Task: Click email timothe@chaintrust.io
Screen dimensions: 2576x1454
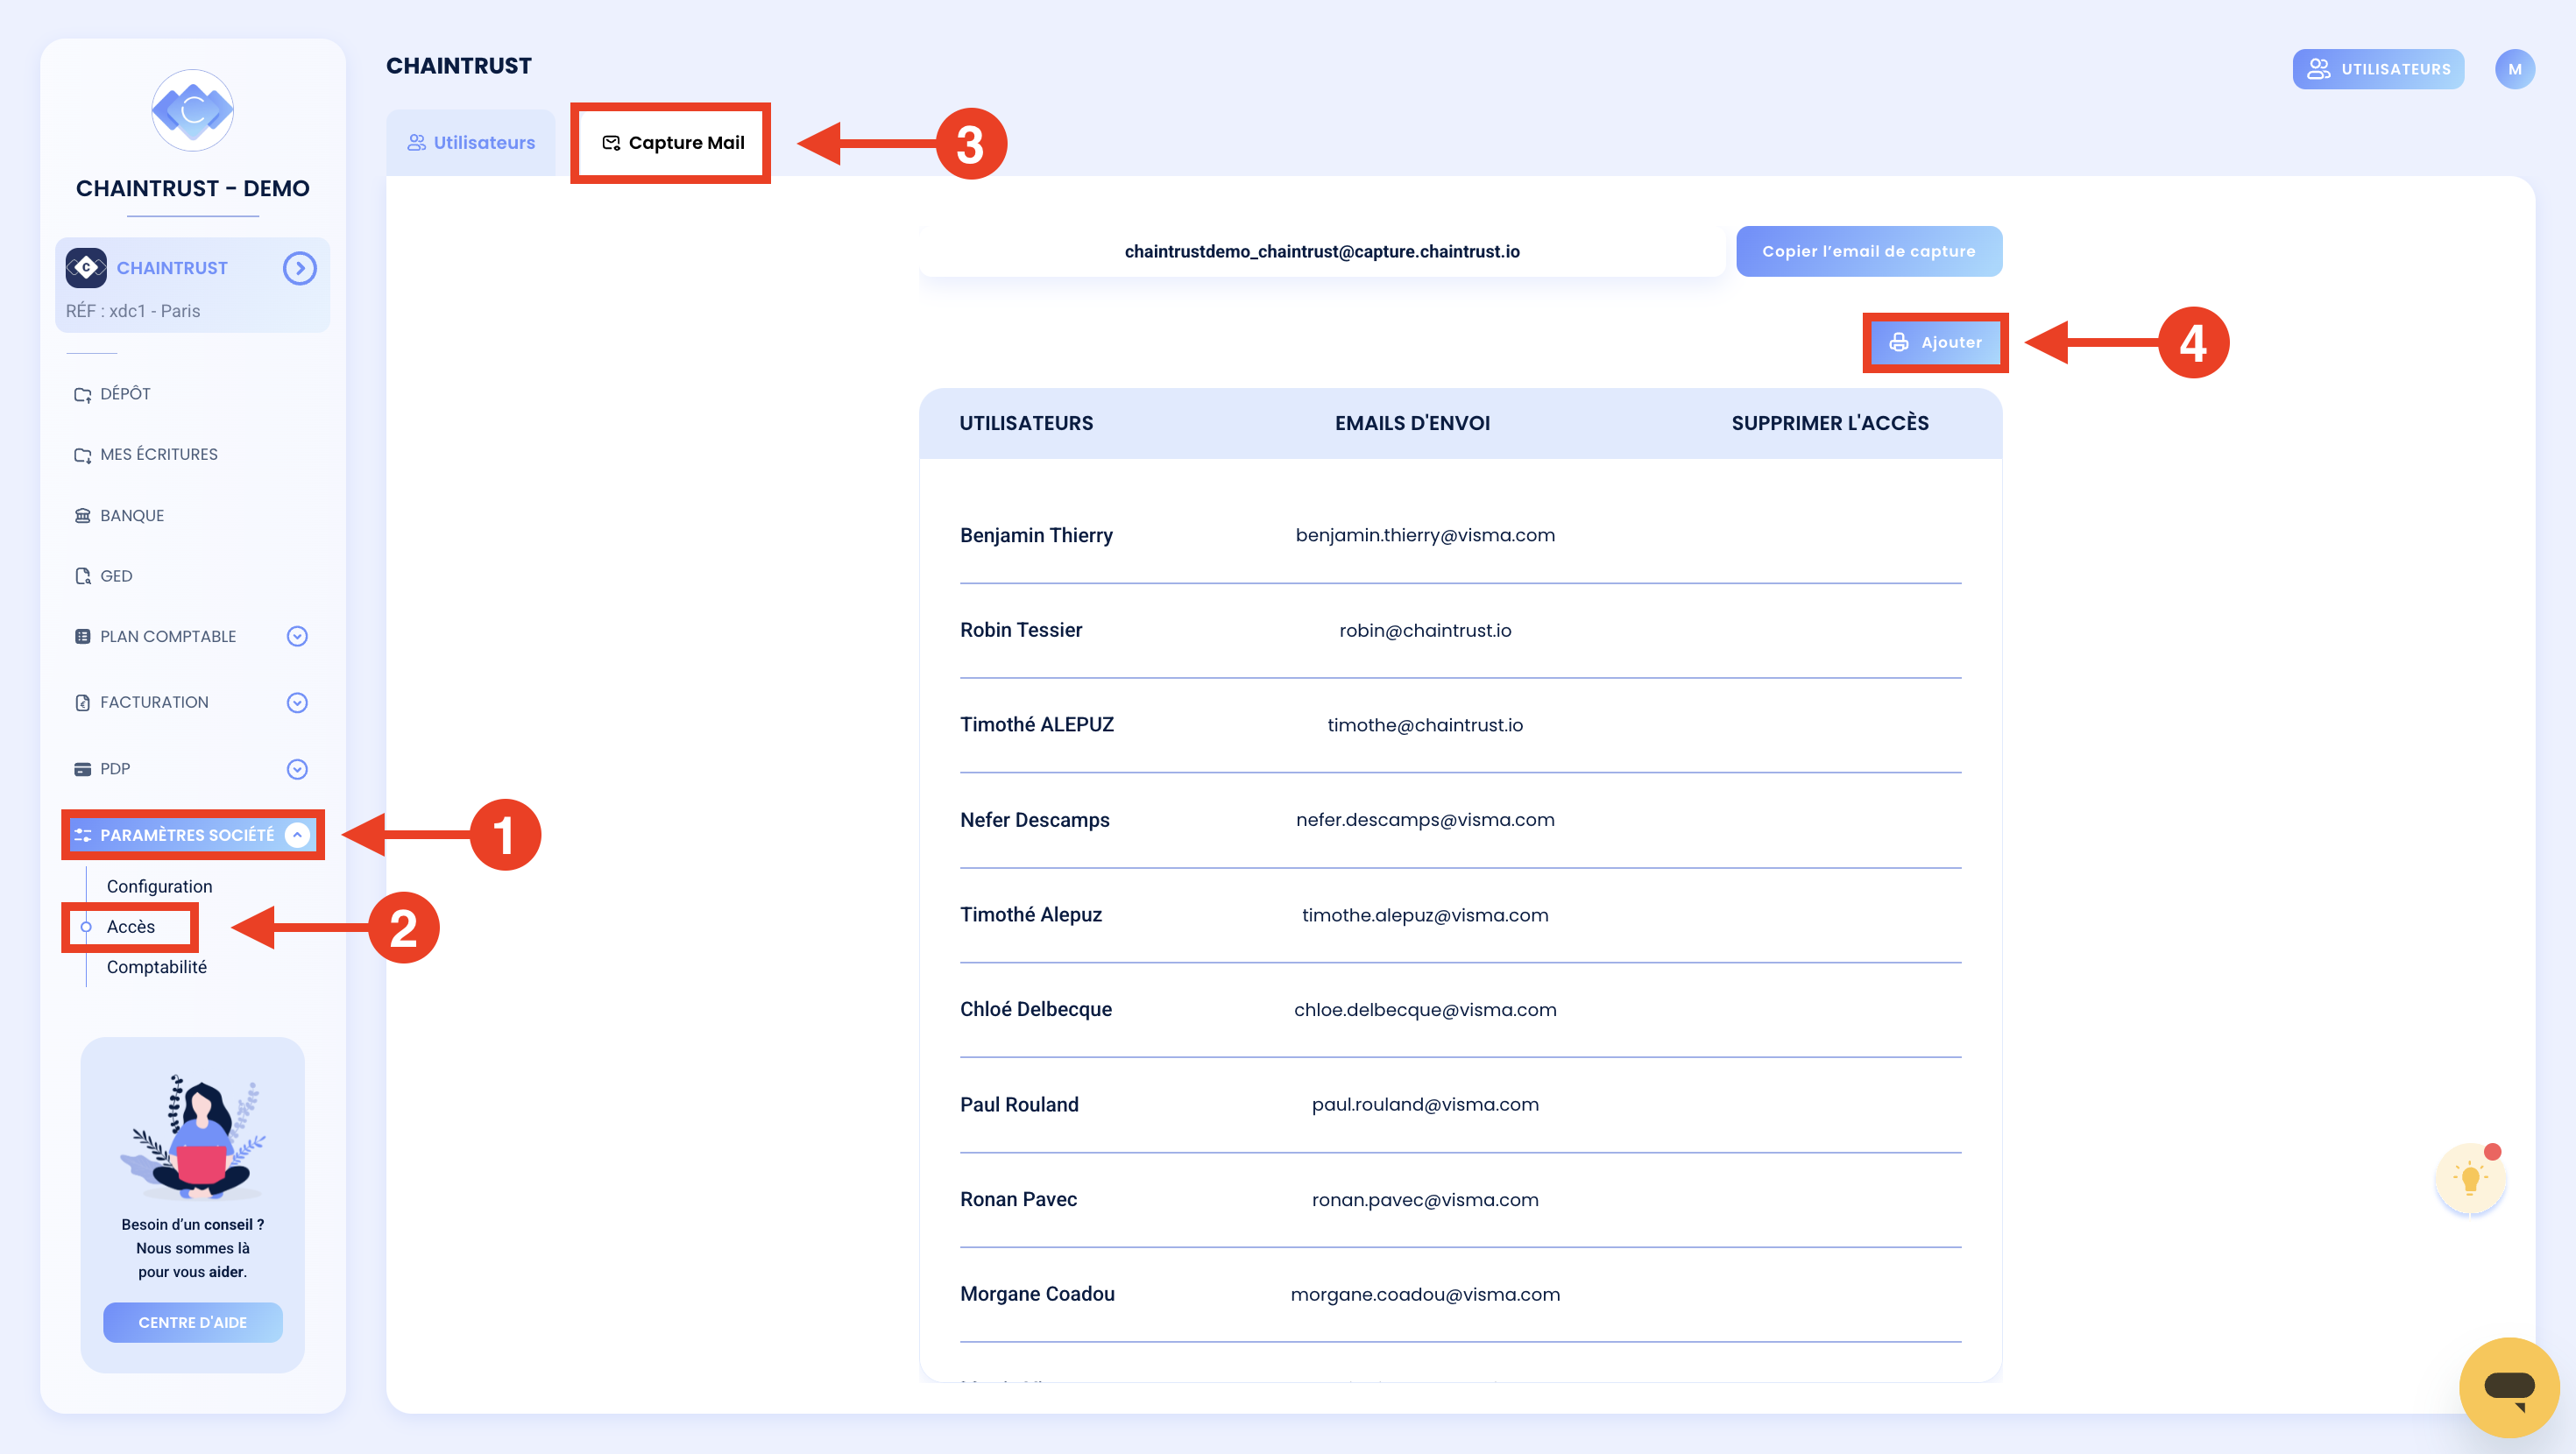Action: [1425, 725]
